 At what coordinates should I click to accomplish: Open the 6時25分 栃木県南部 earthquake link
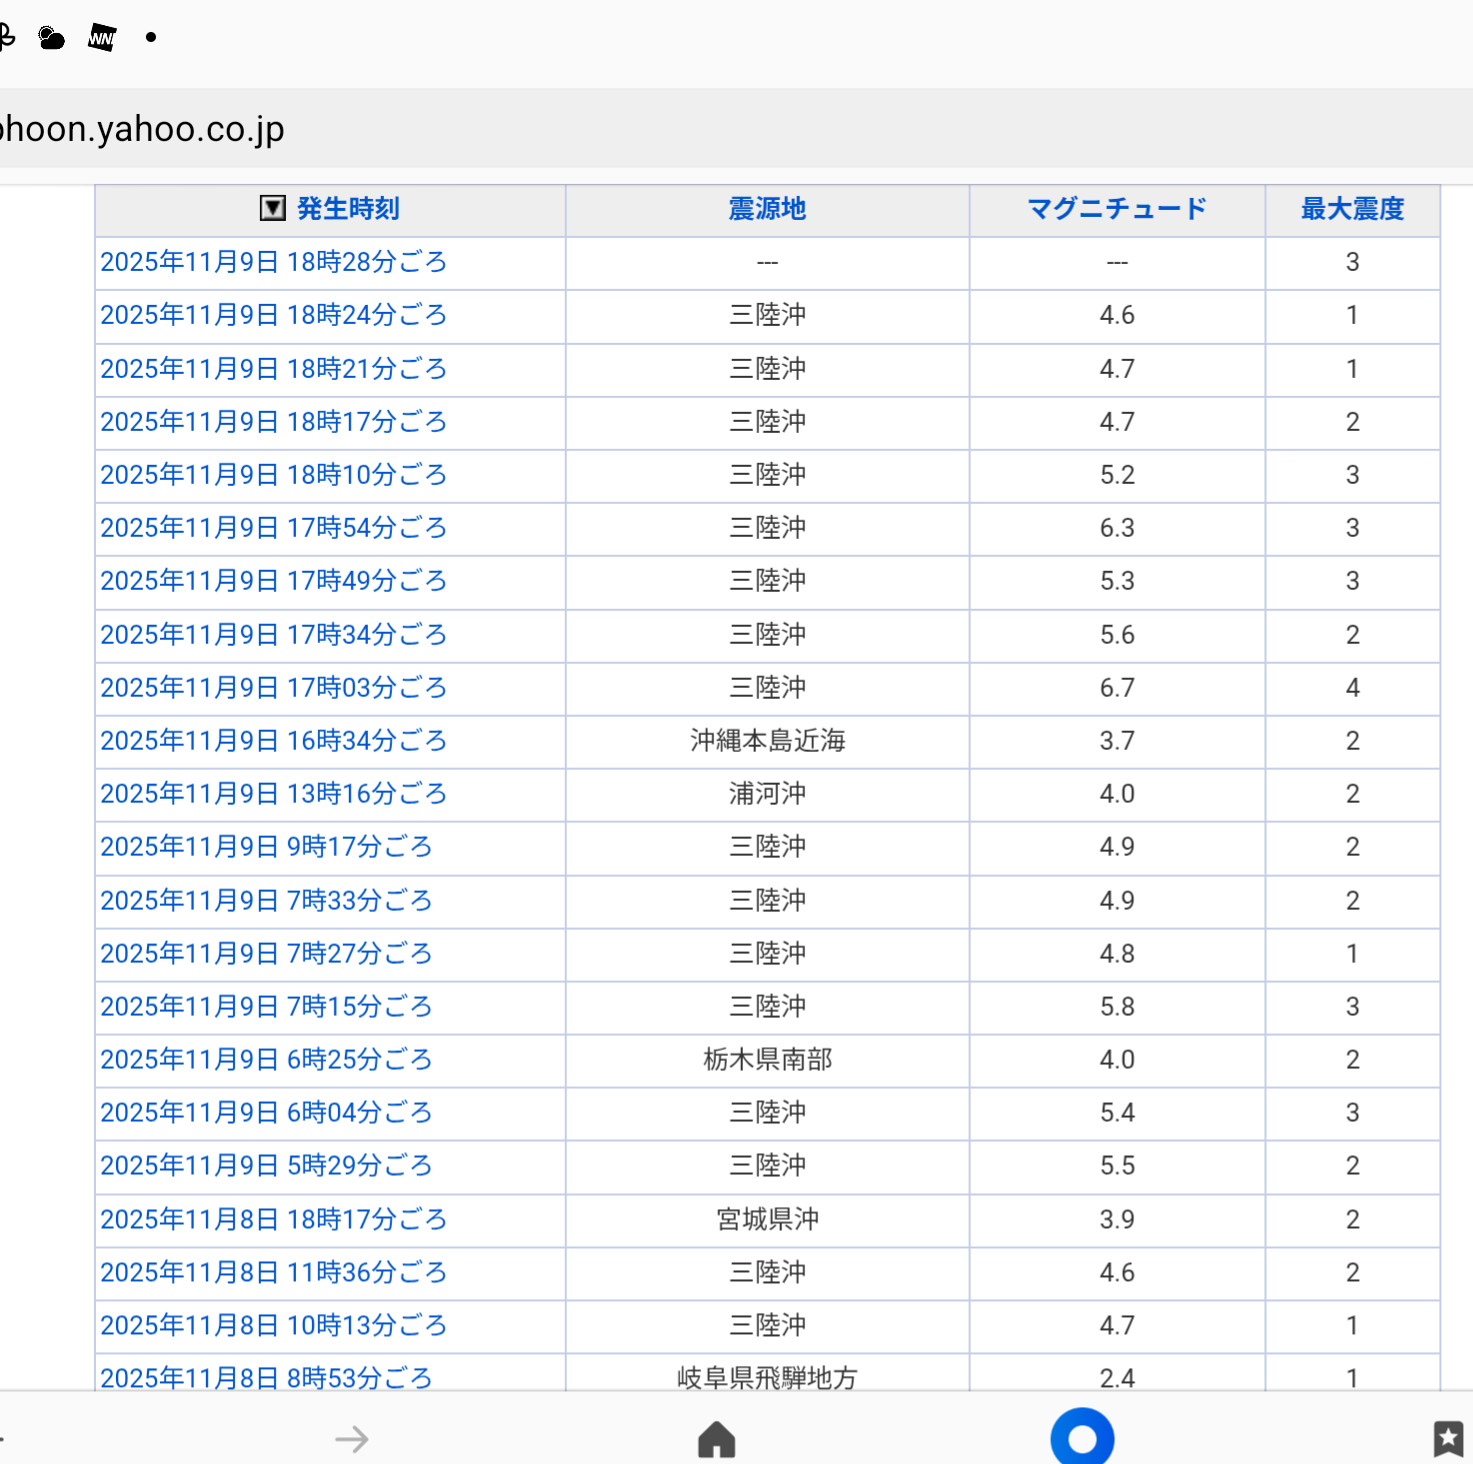266,1060
